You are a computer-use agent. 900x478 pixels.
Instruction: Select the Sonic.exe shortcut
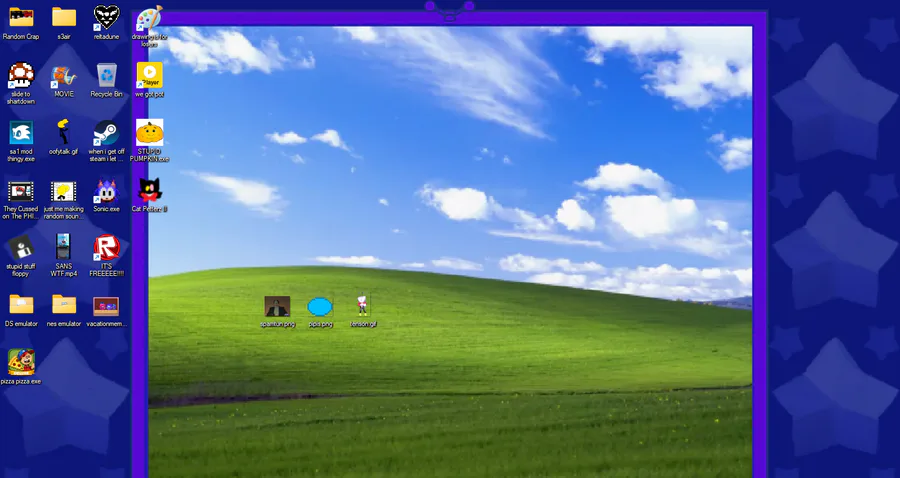(106, 191)
